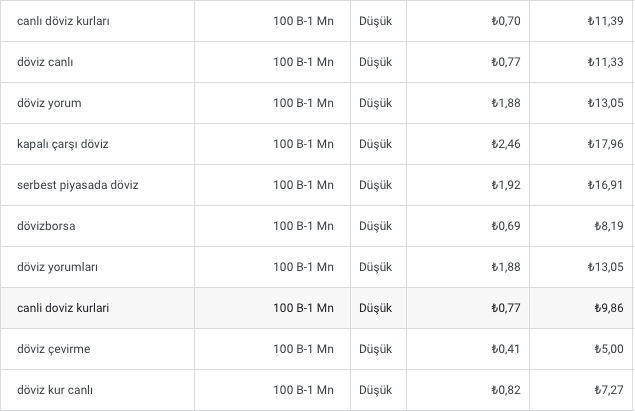Select the 'döviz yorumları' keyword
This screenshot has width=635, height=411.
pos(58,267)
